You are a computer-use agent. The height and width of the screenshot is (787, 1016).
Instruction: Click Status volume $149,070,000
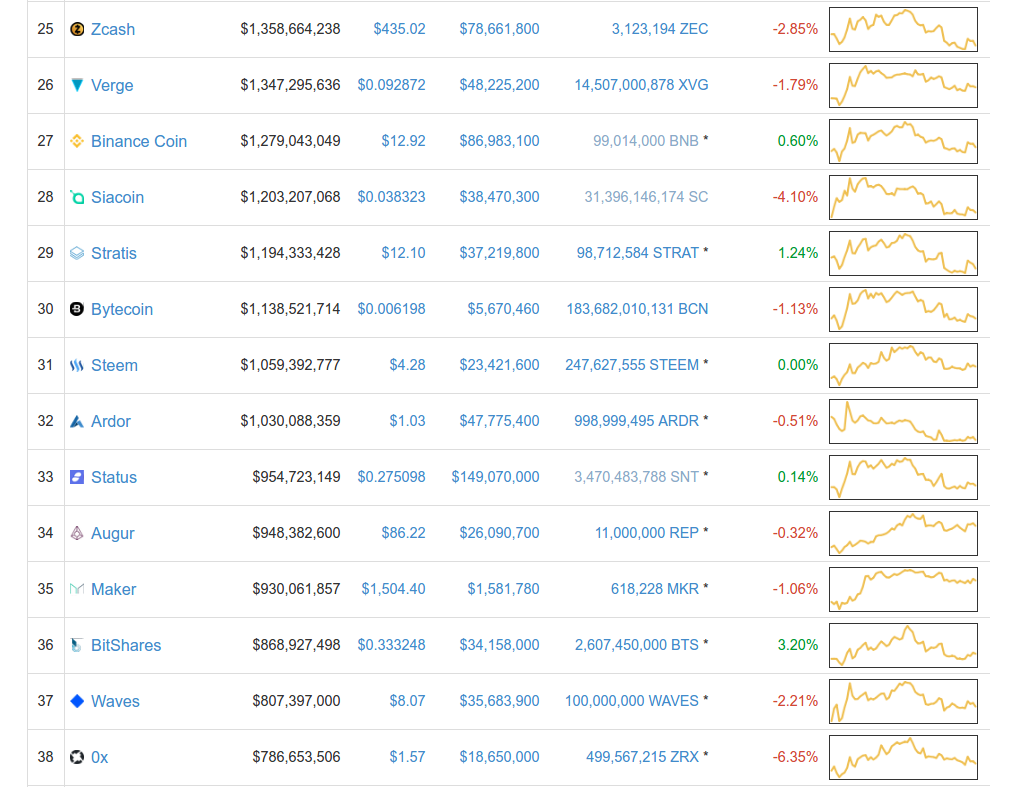(495, 477)
